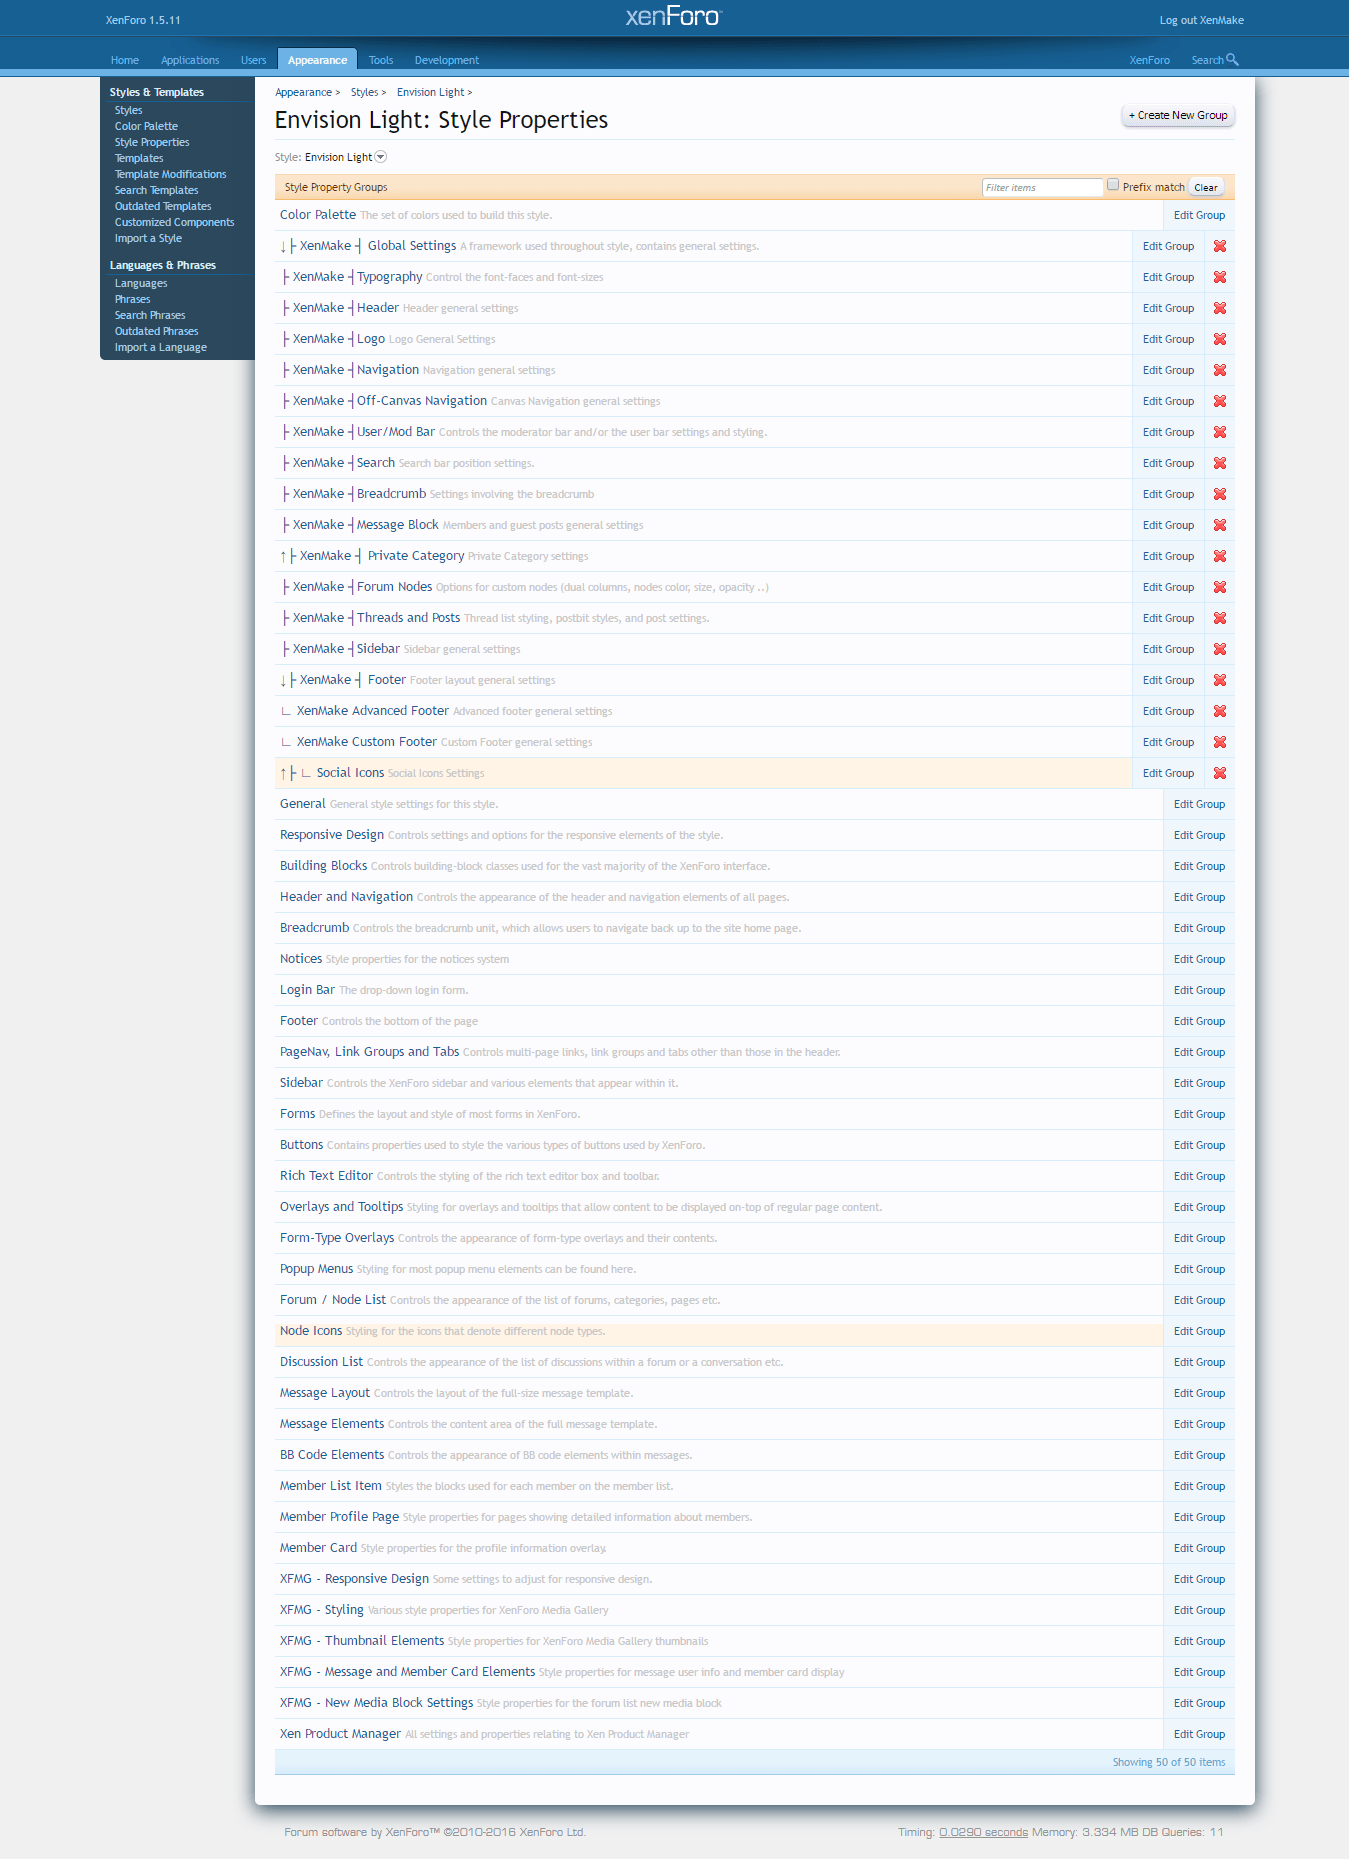This screenshot has width=1349, height=1859.
Task: Remove the XenMake Logo property group
Action: tap(1219, 339)
